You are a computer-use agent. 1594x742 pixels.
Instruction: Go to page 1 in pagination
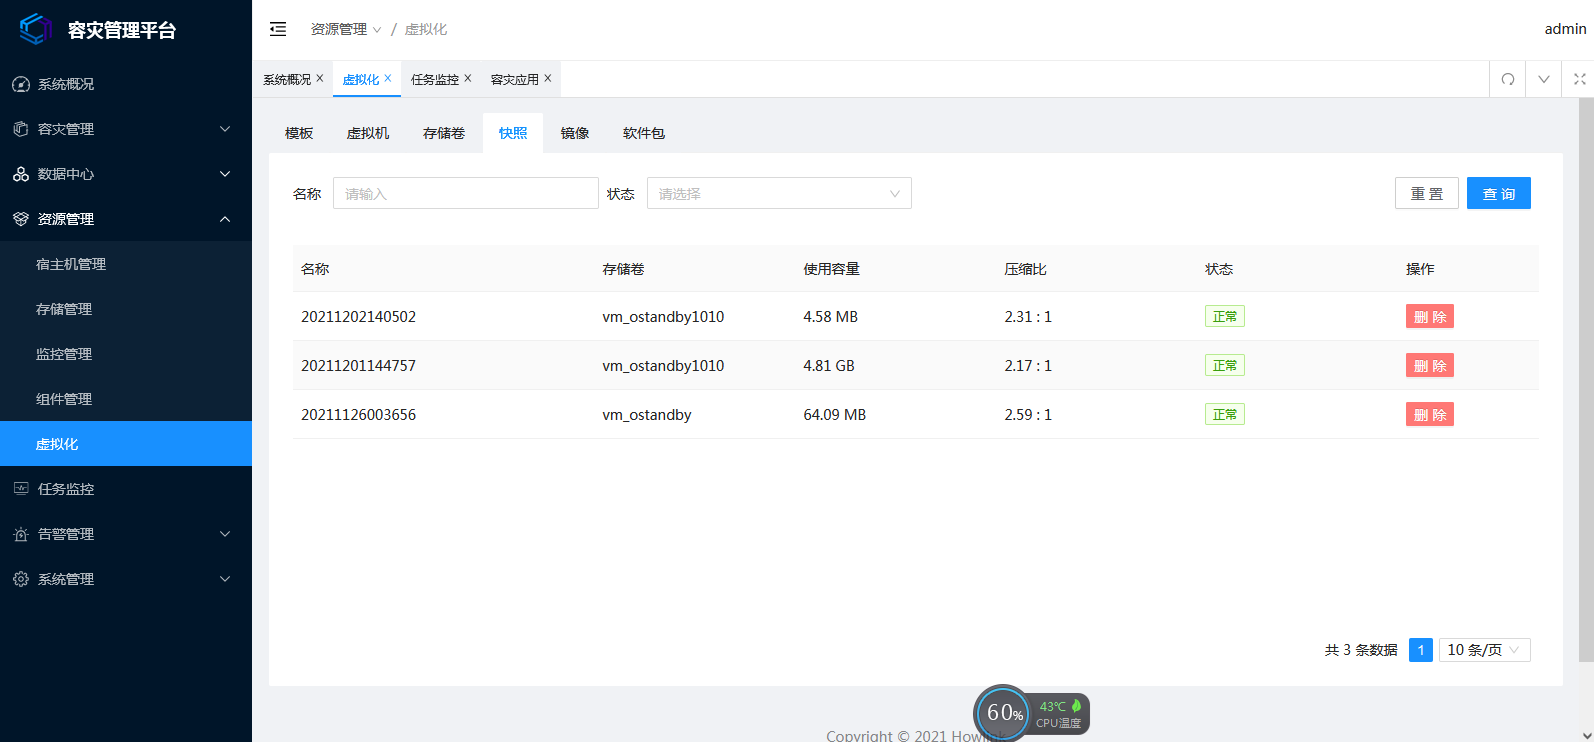point(1421,650)
